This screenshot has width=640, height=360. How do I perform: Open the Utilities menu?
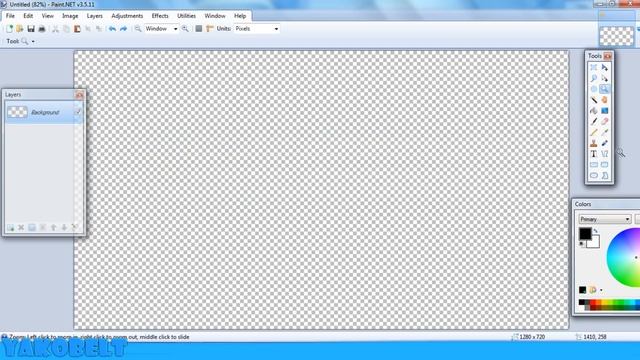pos(187,16)
